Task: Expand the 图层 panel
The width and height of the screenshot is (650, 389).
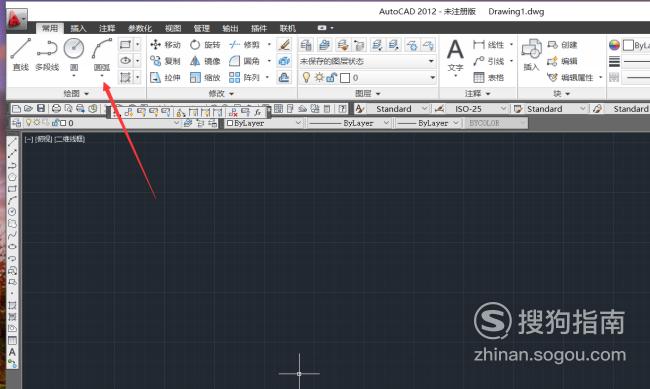Action: pyautogui.click(x=368, y=94)
